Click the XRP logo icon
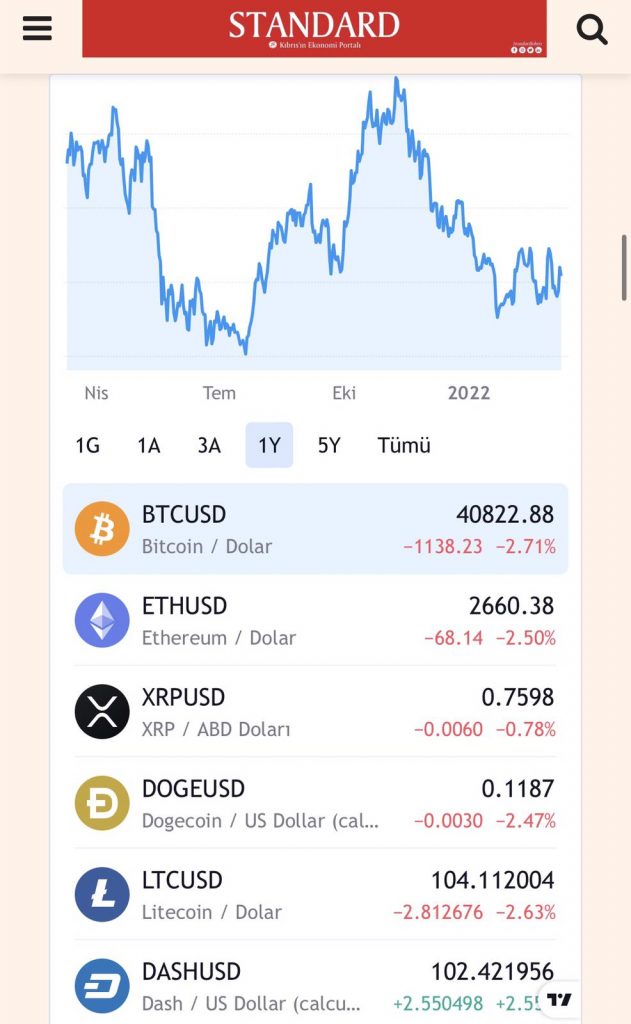631x1024 pixels. [x=102, y=711]
